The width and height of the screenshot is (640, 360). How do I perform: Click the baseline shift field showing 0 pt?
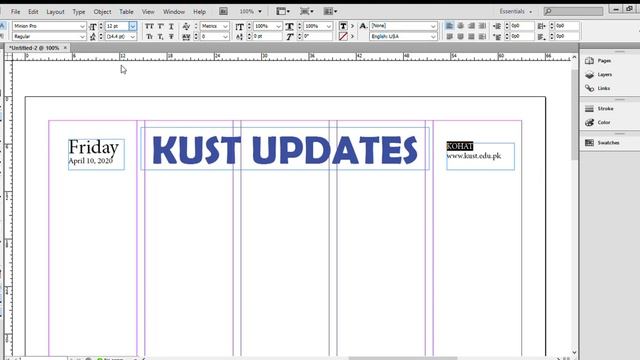coord(267,37)
